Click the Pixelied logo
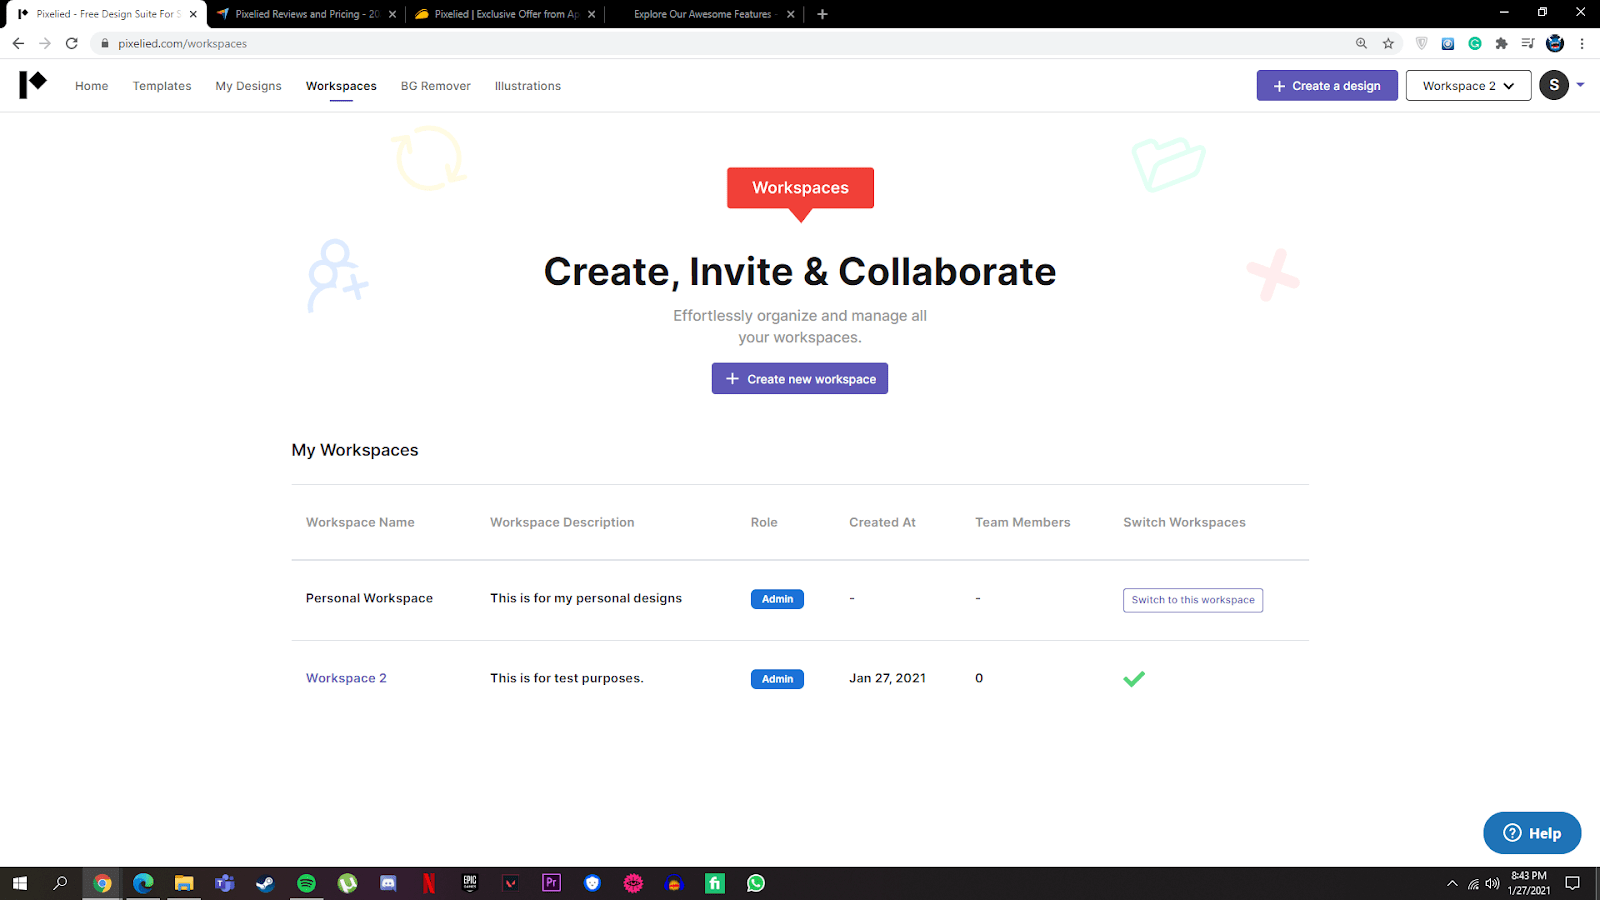Image resolution: width=1600 pixels, height=900 pixels. click(33, 84)
